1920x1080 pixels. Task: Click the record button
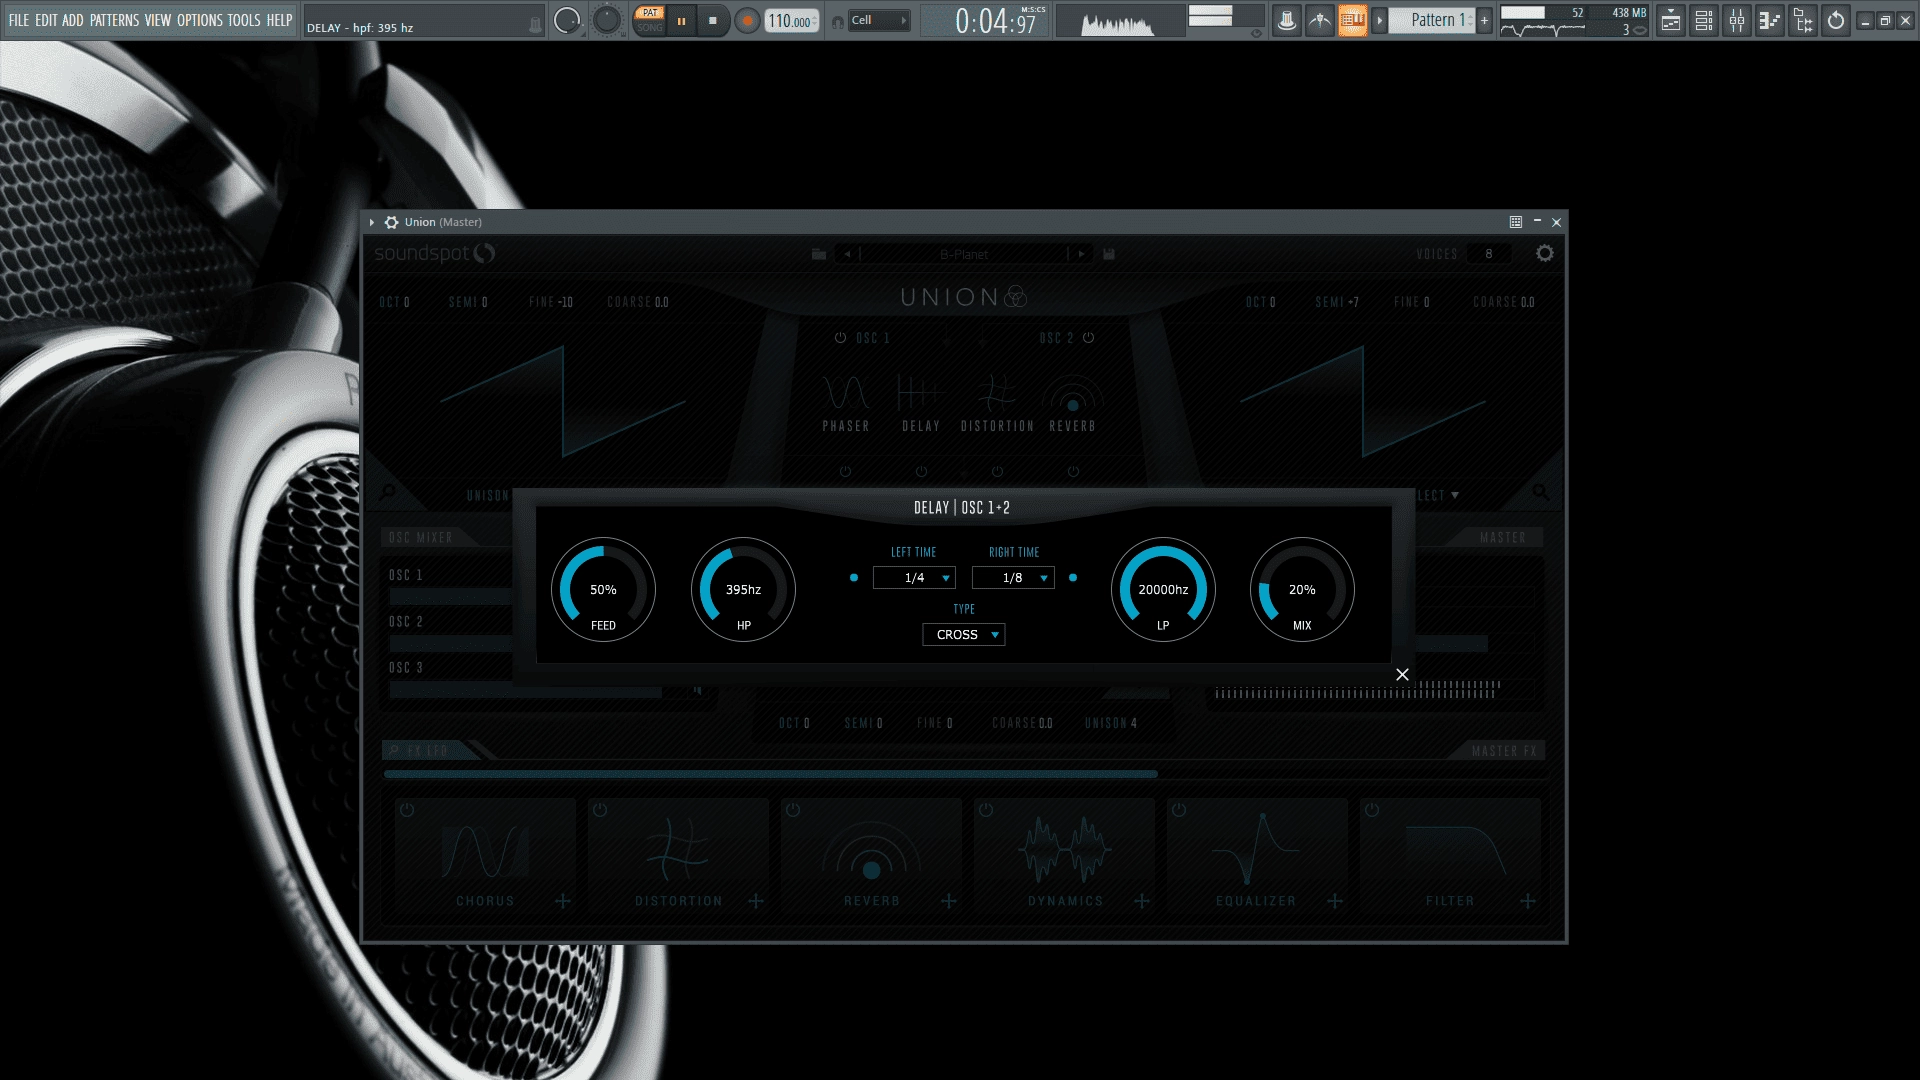746,20
